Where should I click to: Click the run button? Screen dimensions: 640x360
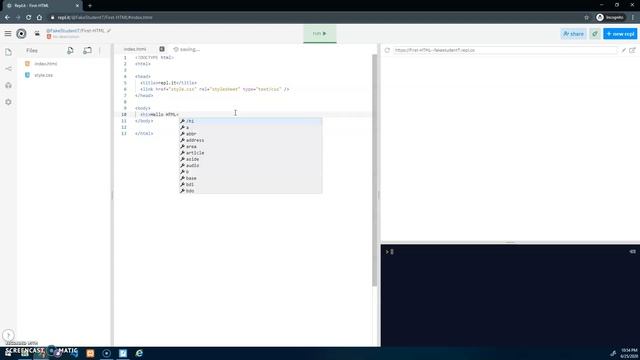(x=320, y=33)
